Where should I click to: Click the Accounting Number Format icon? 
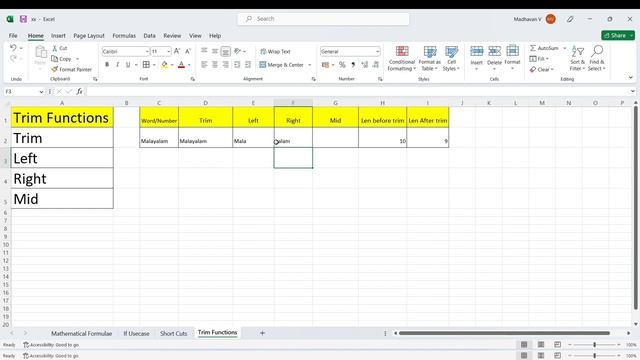click(325, 64)
